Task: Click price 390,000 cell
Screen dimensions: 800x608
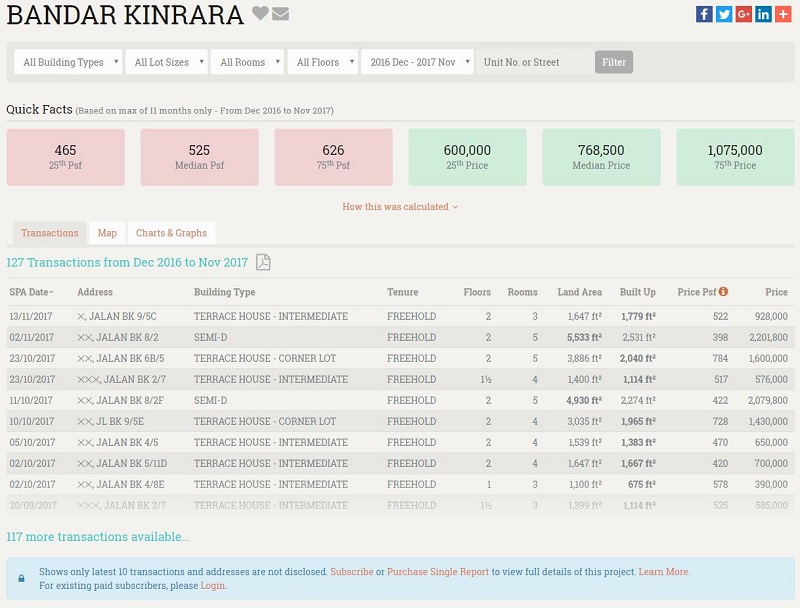Action: tap(771, 484)
